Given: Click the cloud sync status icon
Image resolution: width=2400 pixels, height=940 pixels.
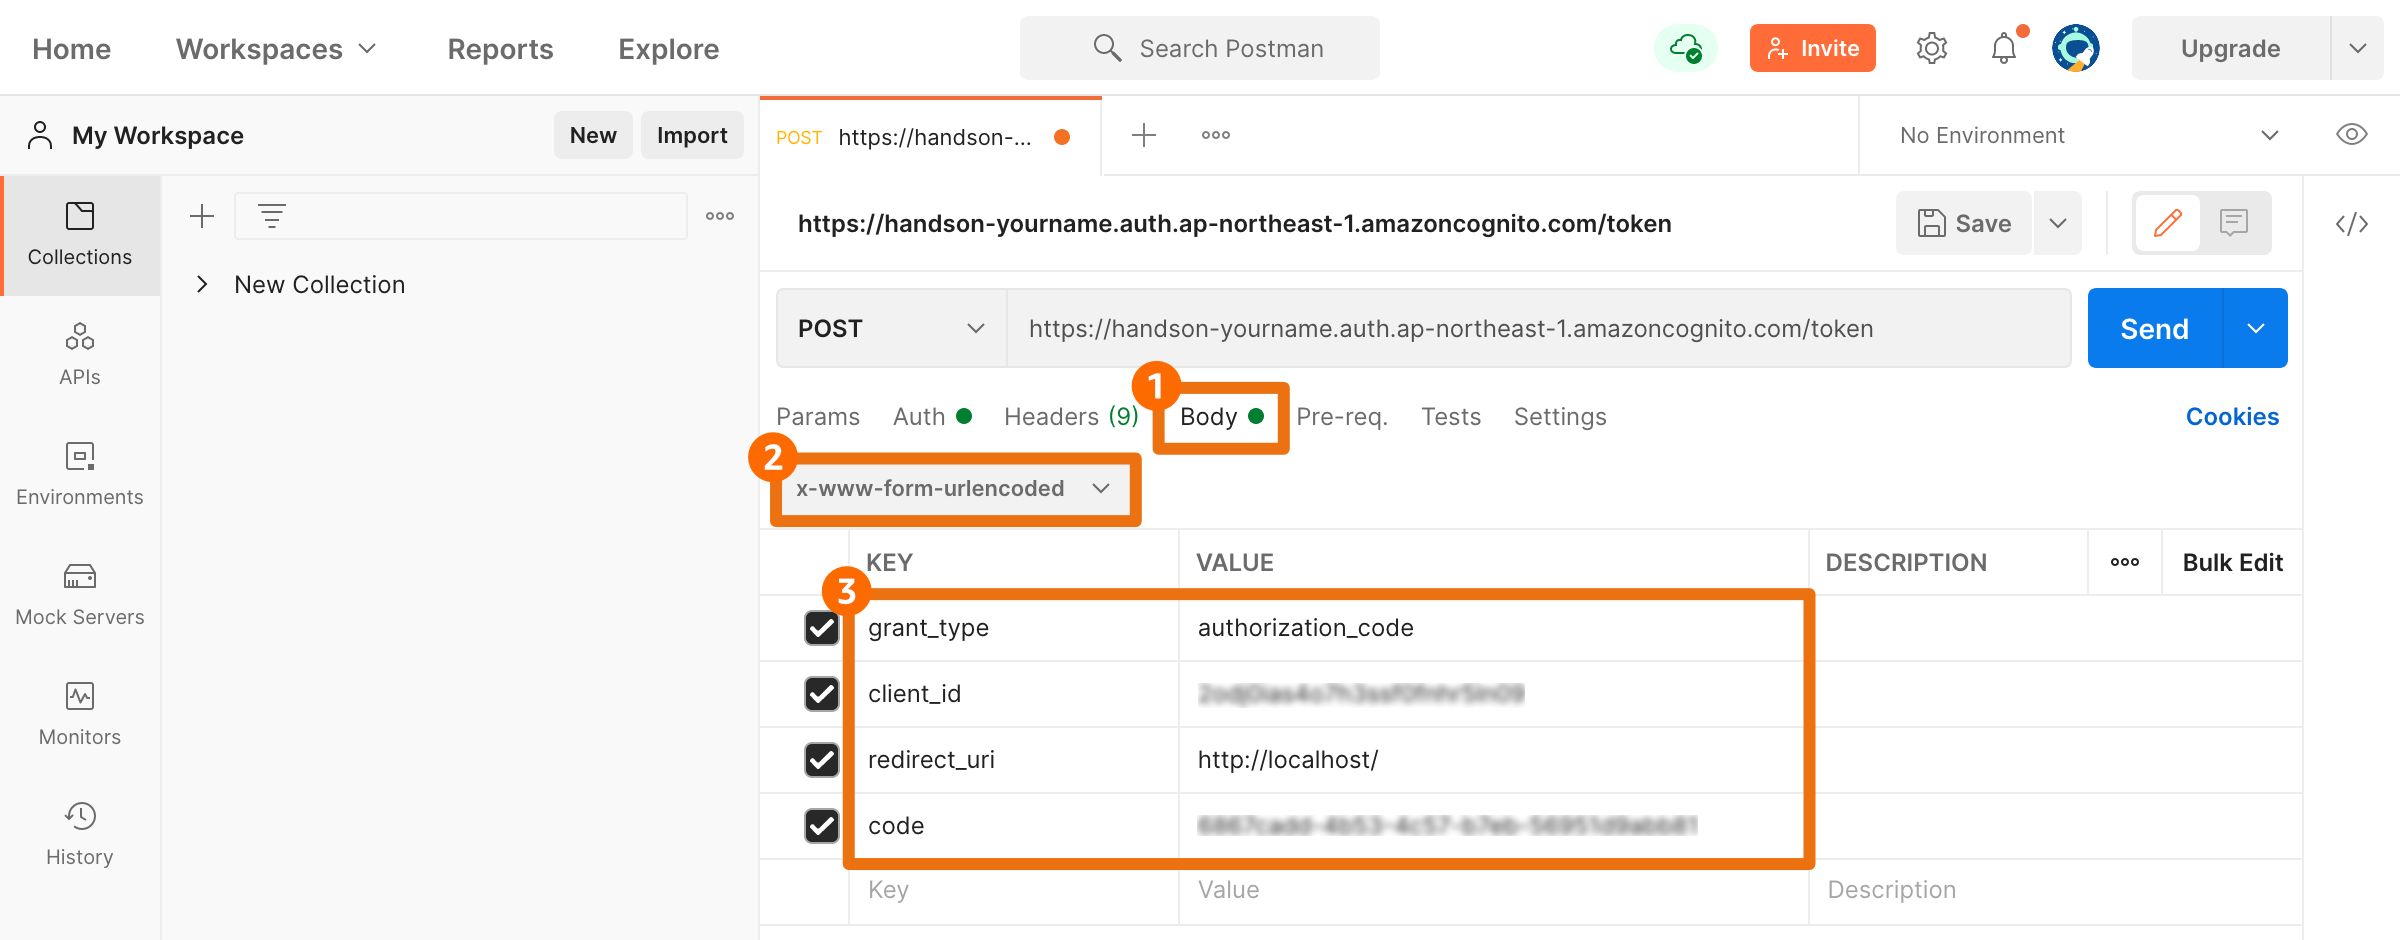Looking at the screenshot, I should click(1686, 48).
